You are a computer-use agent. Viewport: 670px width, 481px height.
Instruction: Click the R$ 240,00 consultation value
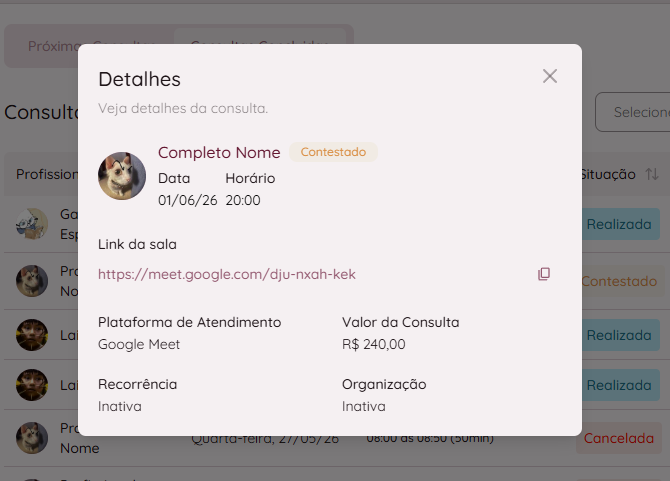pos(373,344)
